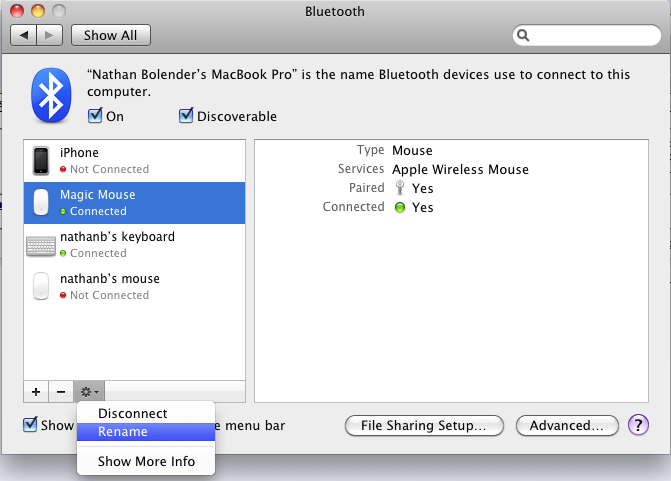Turn off the Bluetooth On checkbox

95,116
